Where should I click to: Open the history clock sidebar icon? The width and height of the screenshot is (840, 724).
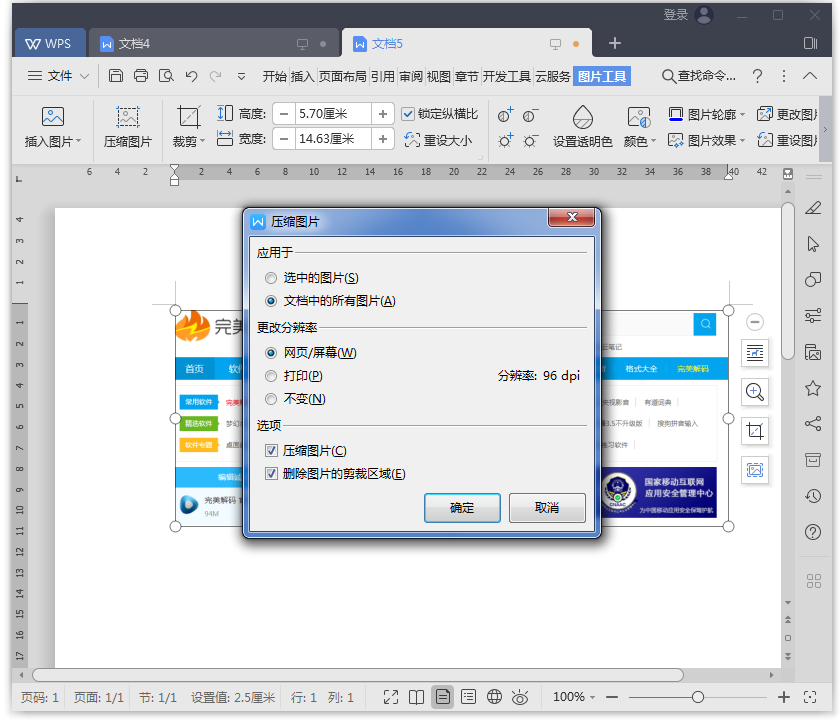[x=813, y=496]
